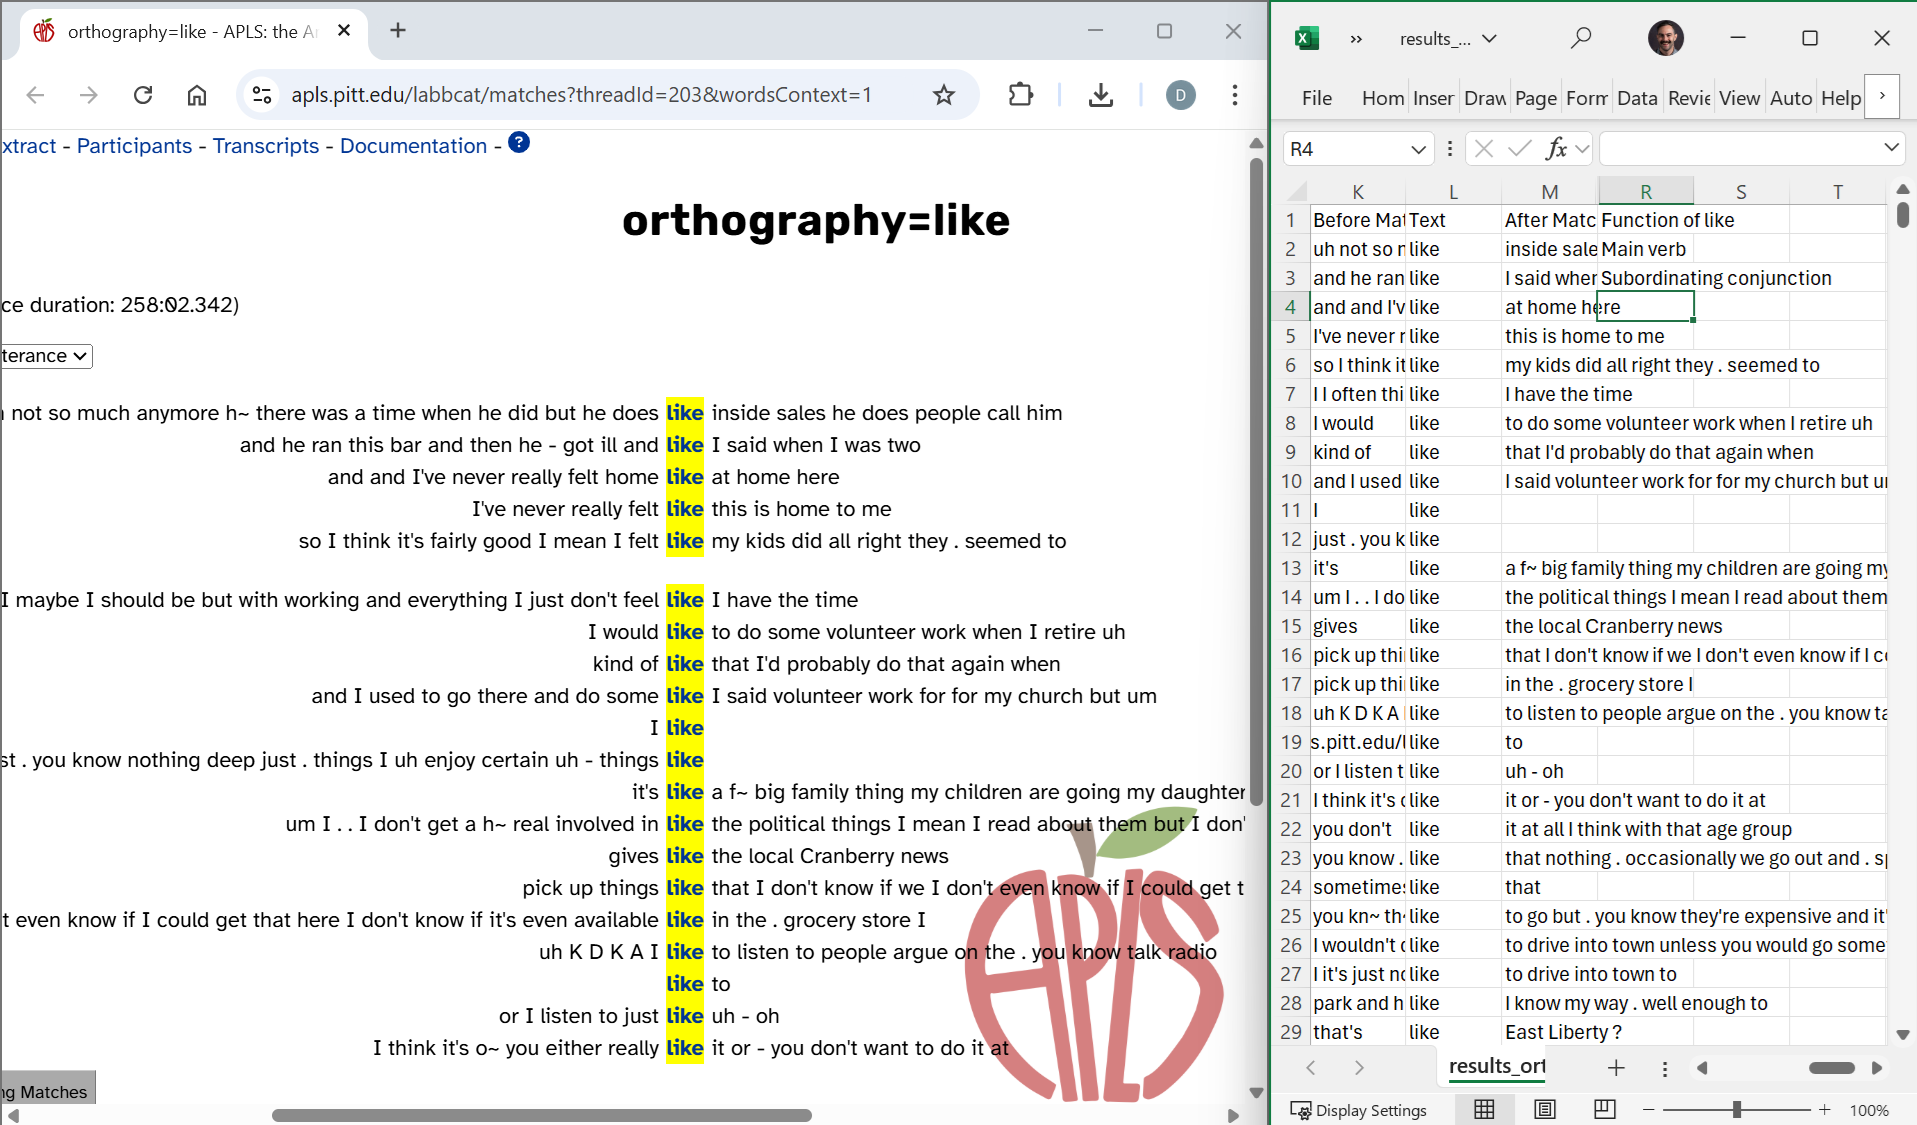
Task: Click the blue help question mark icon
Action: pos(519,143)
